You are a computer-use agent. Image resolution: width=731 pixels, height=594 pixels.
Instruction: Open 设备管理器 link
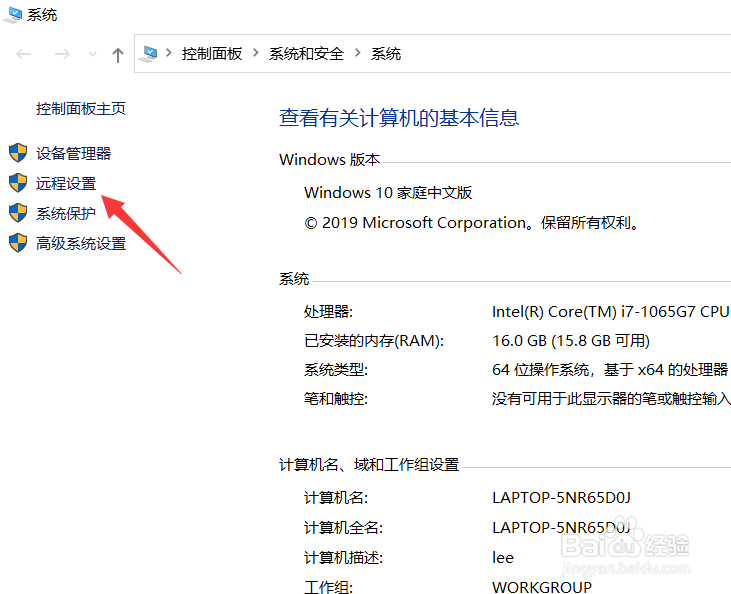[x=74, y=153]
